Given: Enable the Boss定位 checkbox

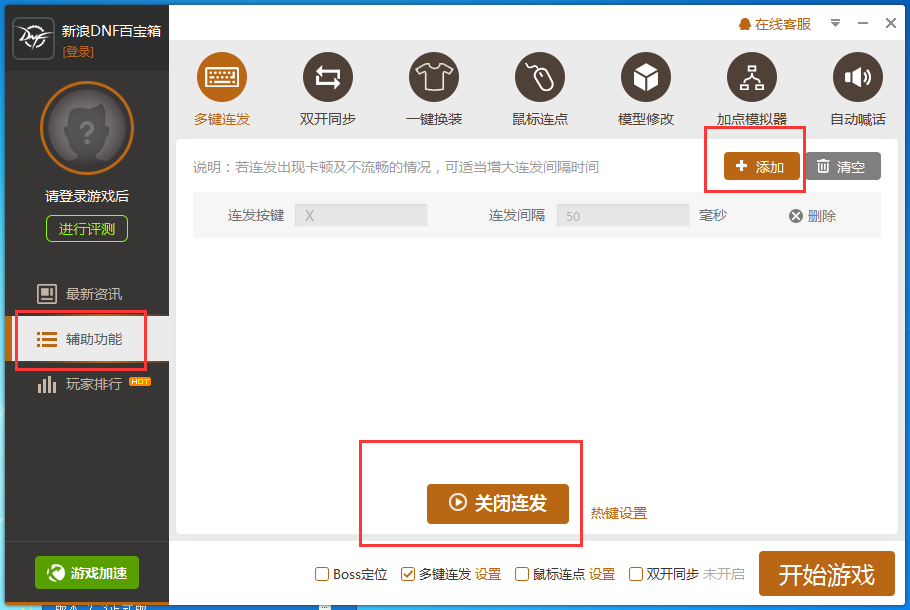Looking at the screenshot, I should (322, 574).
